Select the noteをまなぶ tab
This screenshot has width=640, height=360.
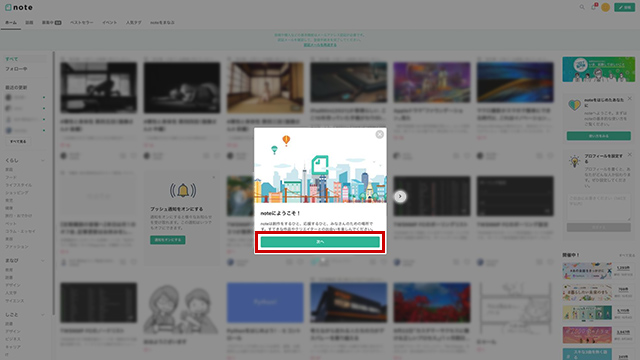pyautogui.click(x=162, y=22)
